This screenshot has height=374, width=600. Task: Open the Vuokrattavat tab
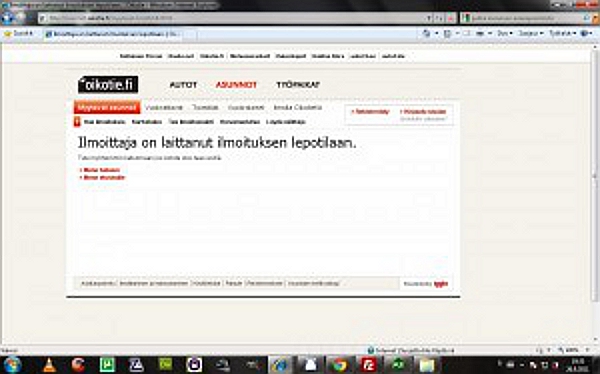(164, 108)
